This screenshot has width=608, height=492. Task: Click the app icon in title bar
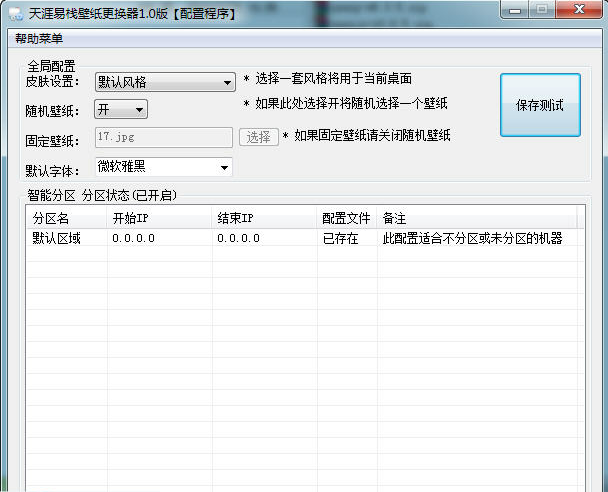tap(16, 14)
